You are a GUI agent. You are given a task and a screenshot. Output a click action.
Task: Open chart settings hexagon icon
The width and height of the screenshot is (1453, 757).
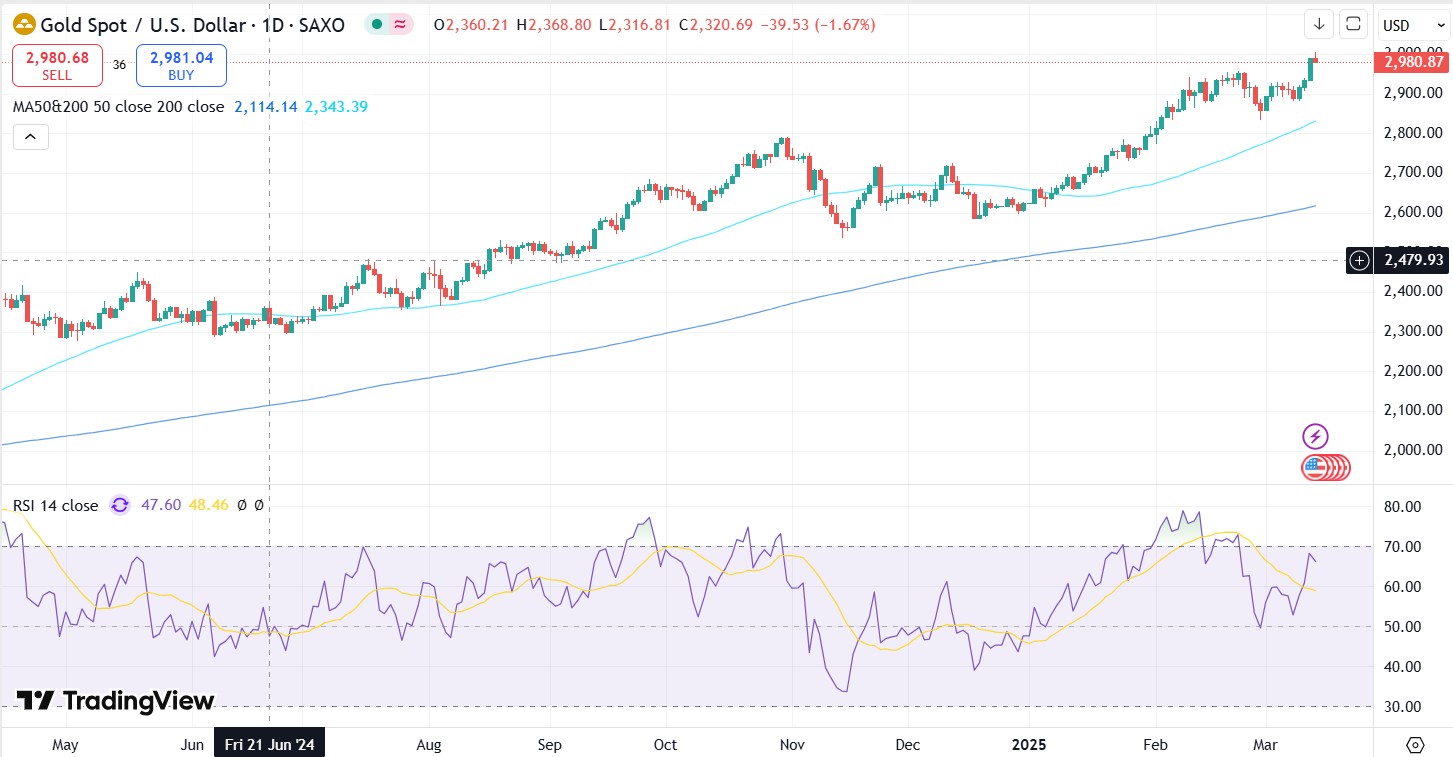pos(1414,745)
